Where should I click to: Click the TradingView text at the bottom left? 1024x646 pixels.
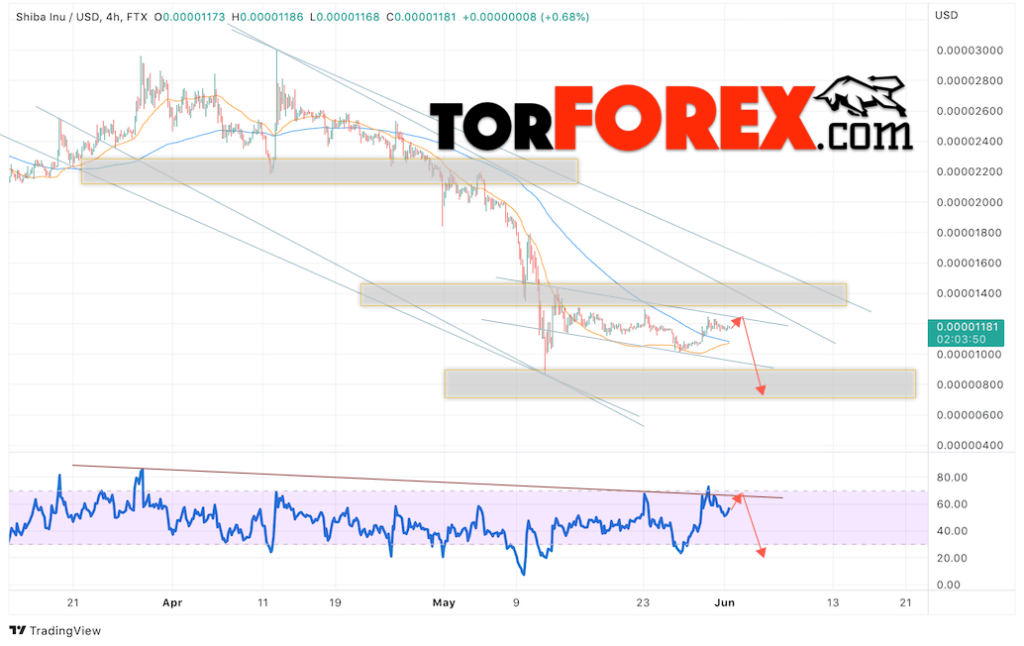[65, 631]
